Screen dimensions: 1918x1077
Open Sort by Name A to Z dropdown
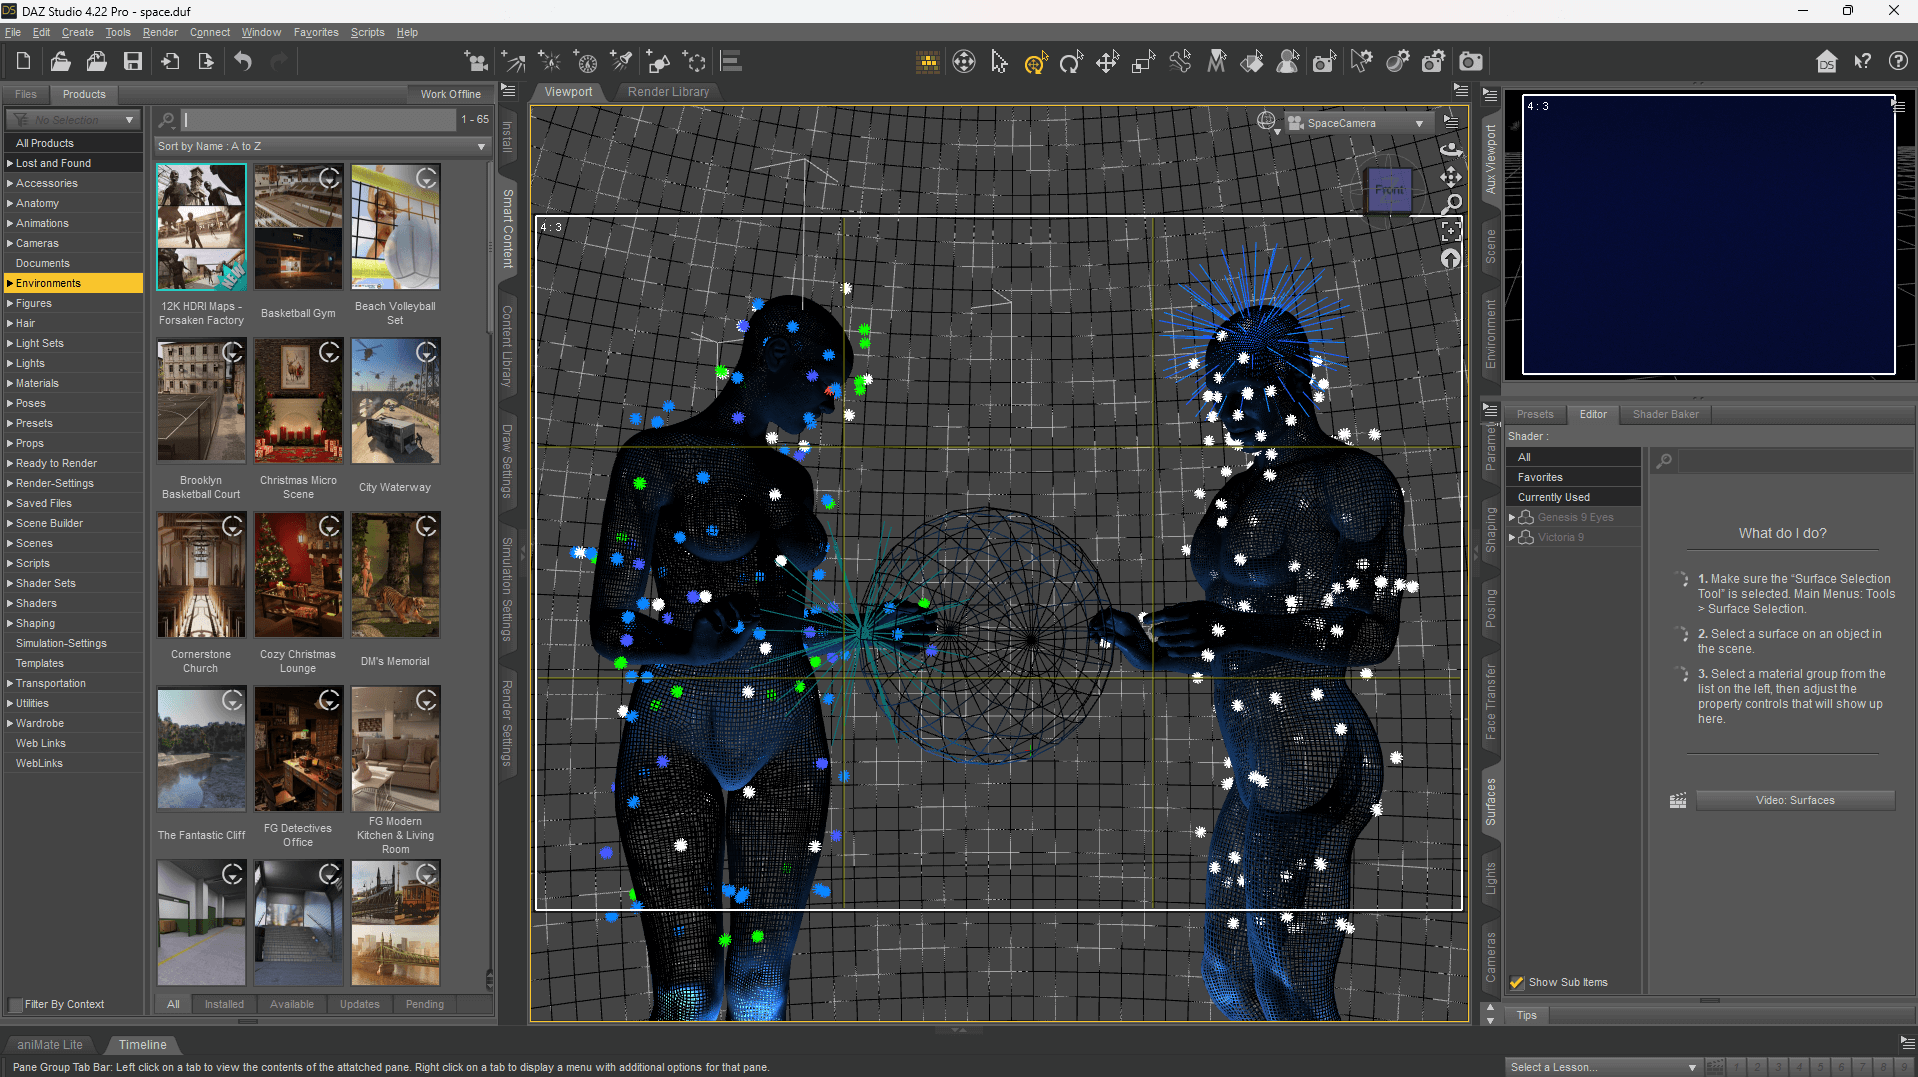point(321,146)
